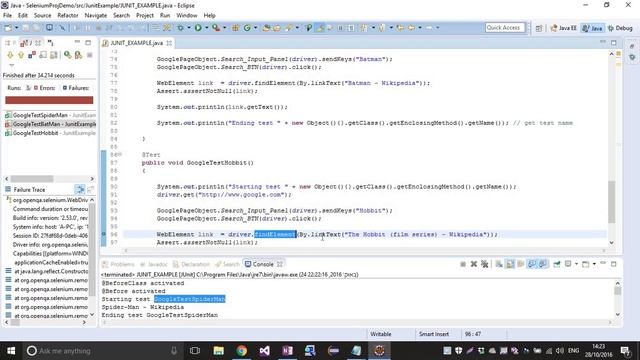The image size is (640, 360).
Task: Click the editor vertical scrollbar thumb
Action: tap(611, 202)
